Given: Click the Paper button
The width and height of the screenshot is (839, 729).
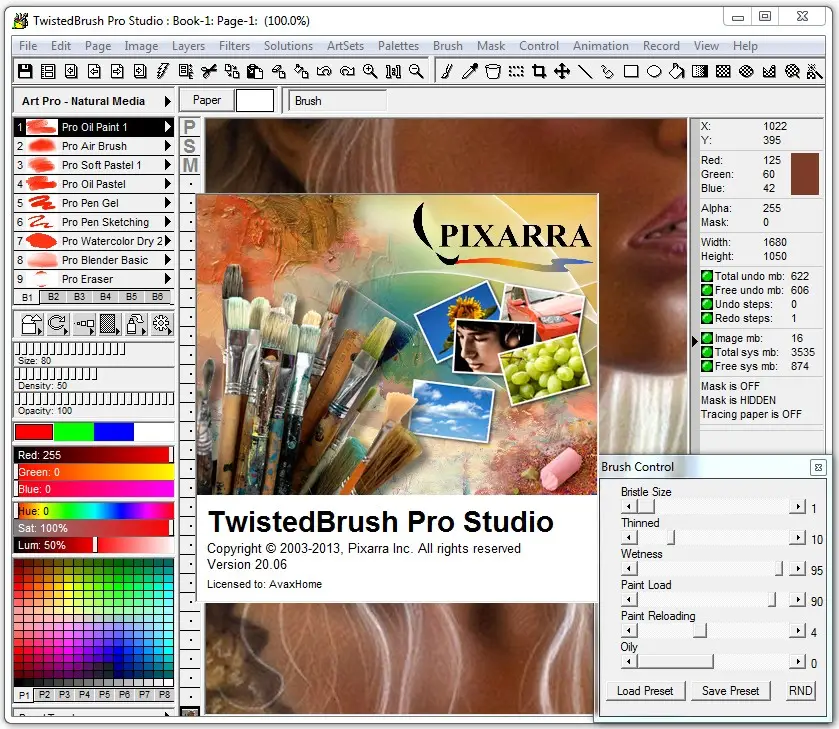Looking at the screenshot, I should point(207,100).
